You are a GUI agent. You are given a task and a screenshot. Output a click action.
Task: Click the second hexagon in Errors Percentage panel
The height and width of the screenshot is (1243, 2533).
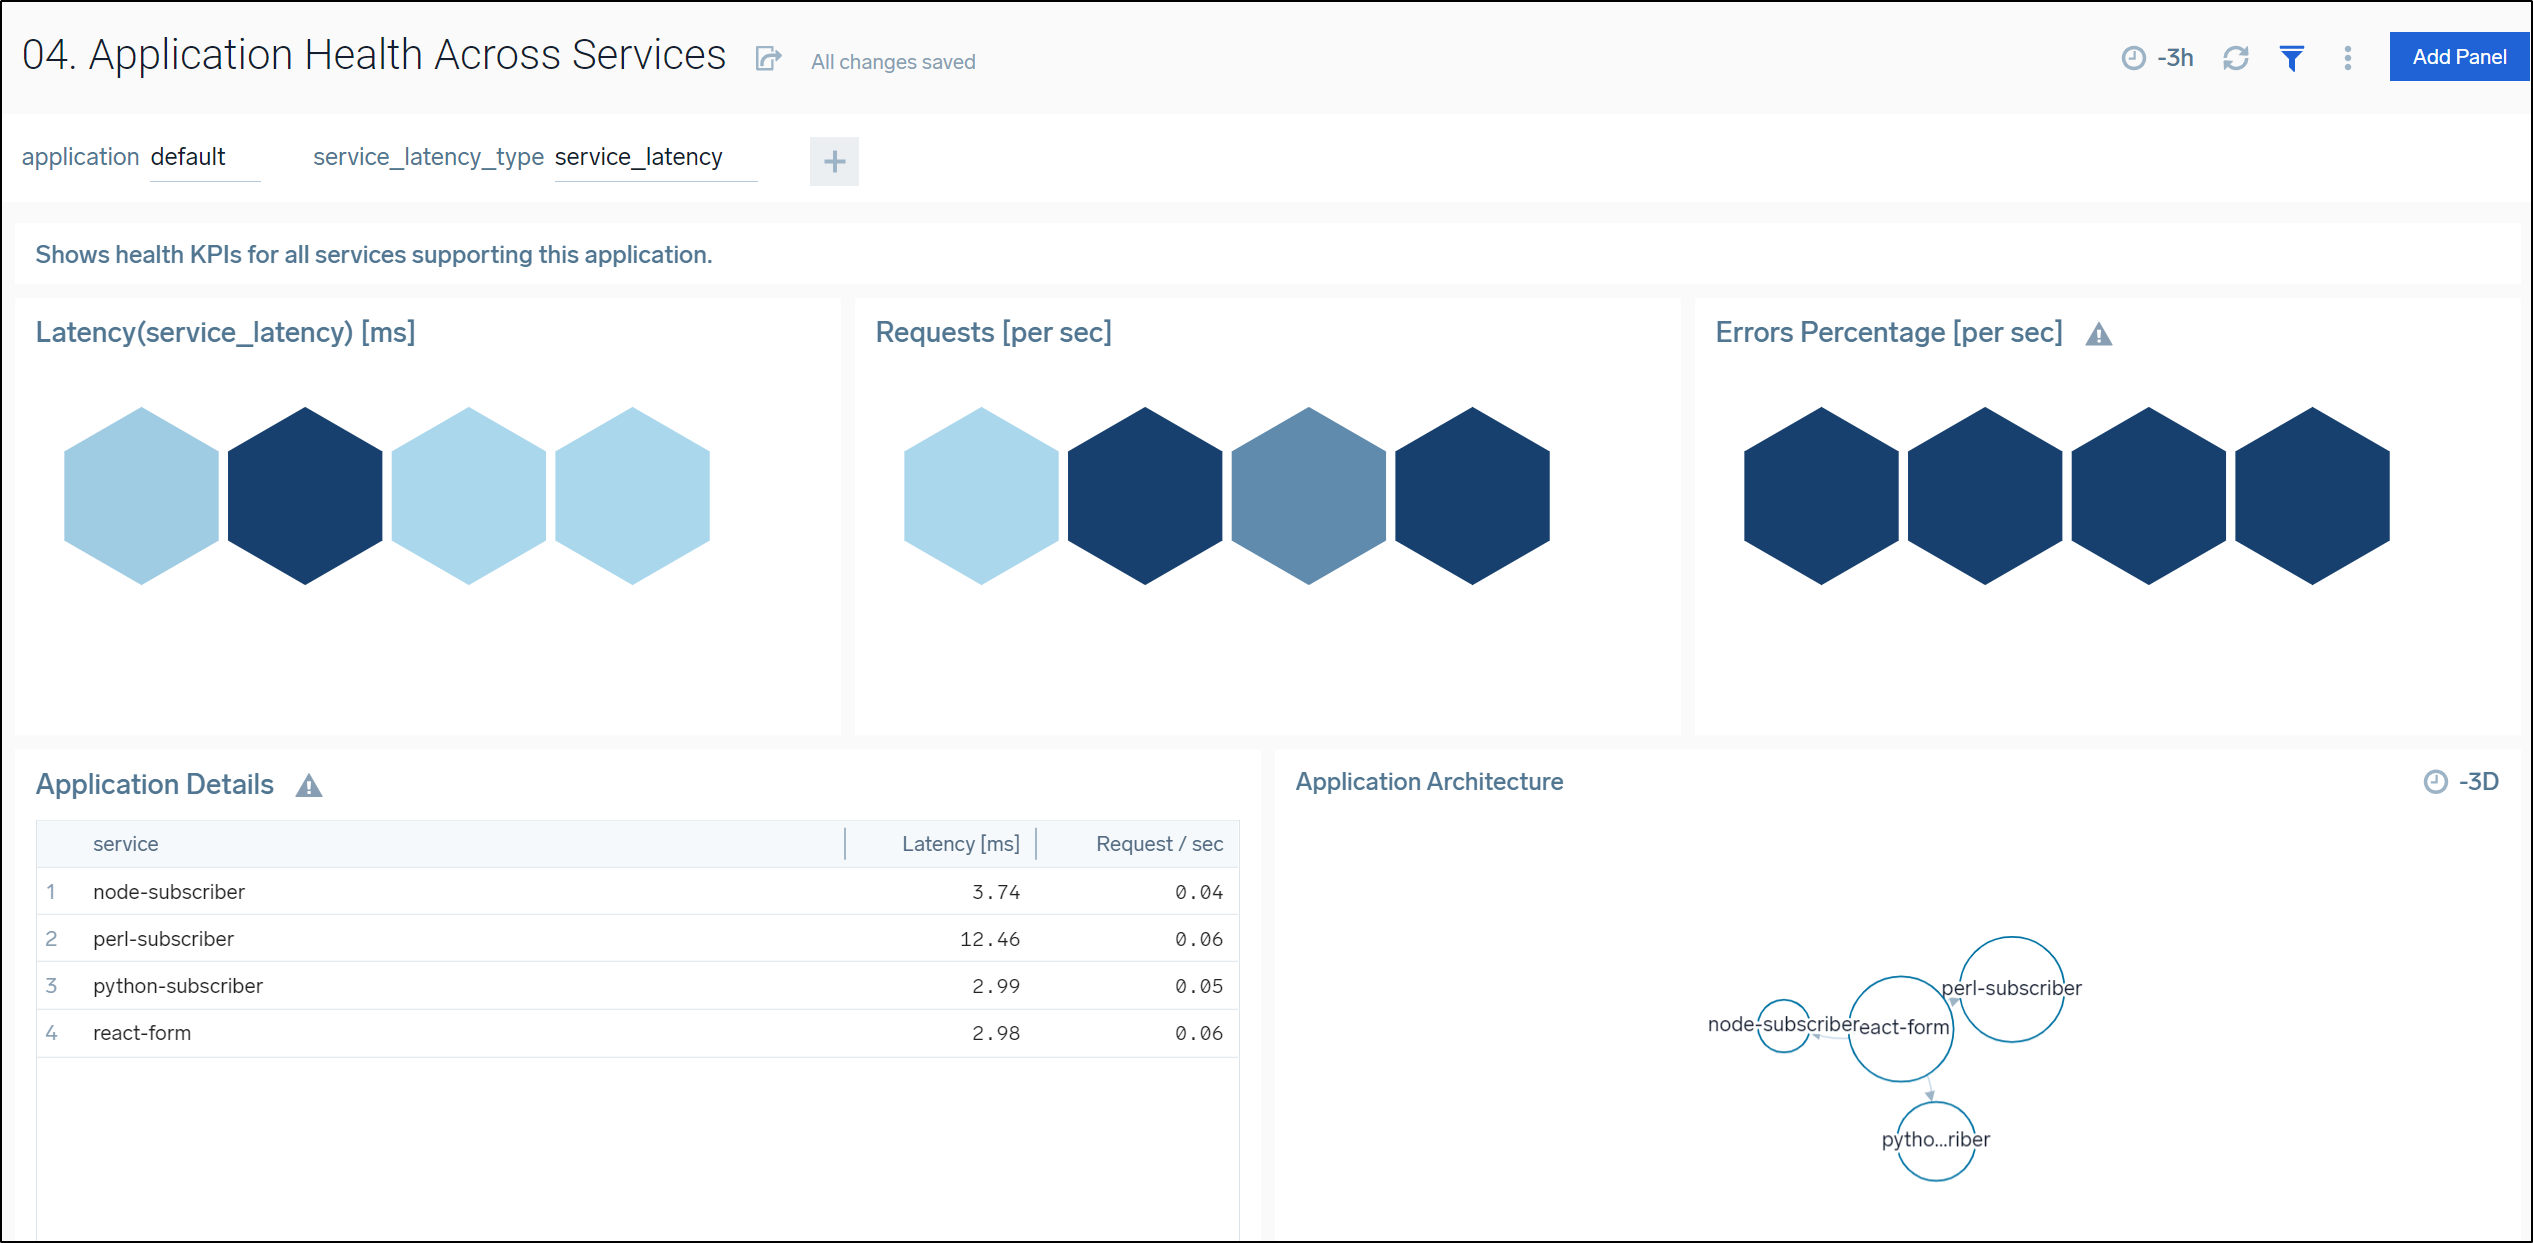(x=1985, y=496)
